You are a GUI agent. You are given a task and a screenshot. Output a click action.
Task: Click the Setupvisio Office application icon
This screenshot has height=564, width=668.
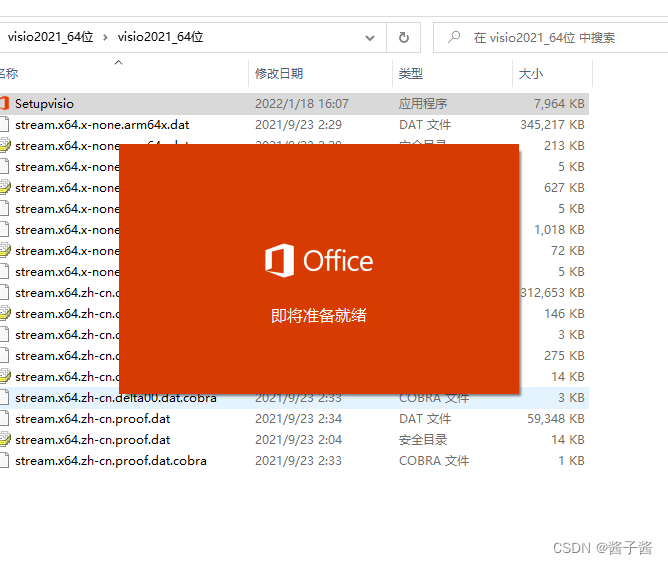coord(4,104)
